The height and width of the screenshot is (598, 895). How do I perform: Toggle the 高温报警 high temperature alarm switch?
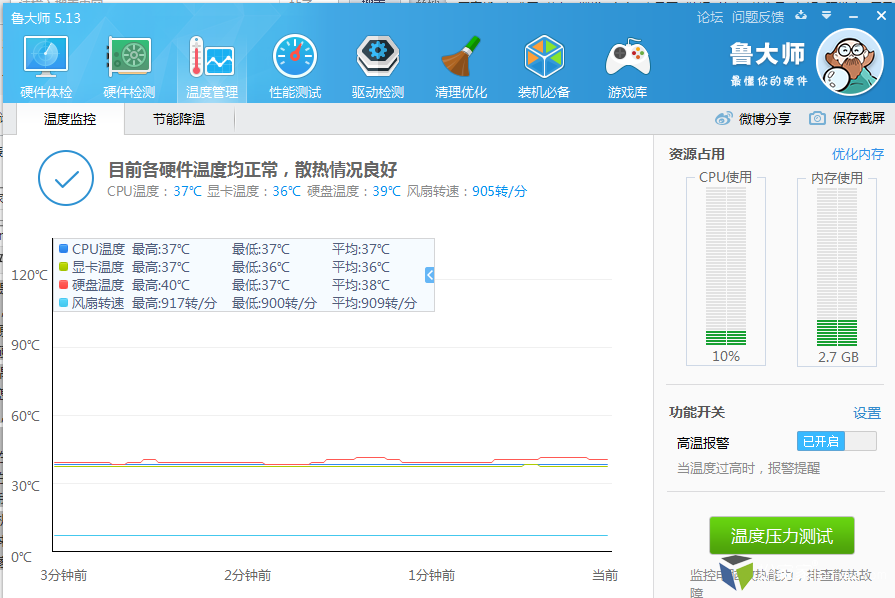[x=836, y=441]
